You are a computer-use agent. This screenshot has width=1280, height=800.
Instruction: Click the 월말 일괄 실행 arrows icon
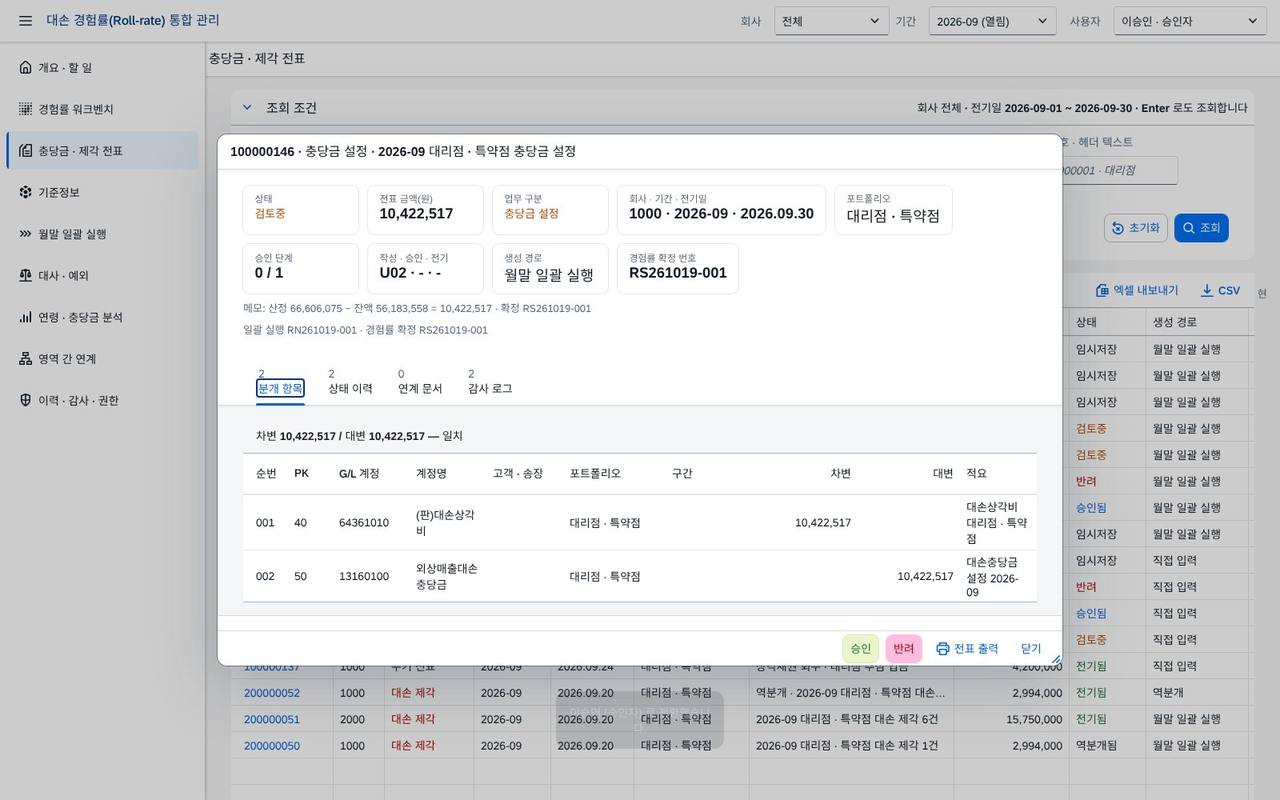coord(26,234)
